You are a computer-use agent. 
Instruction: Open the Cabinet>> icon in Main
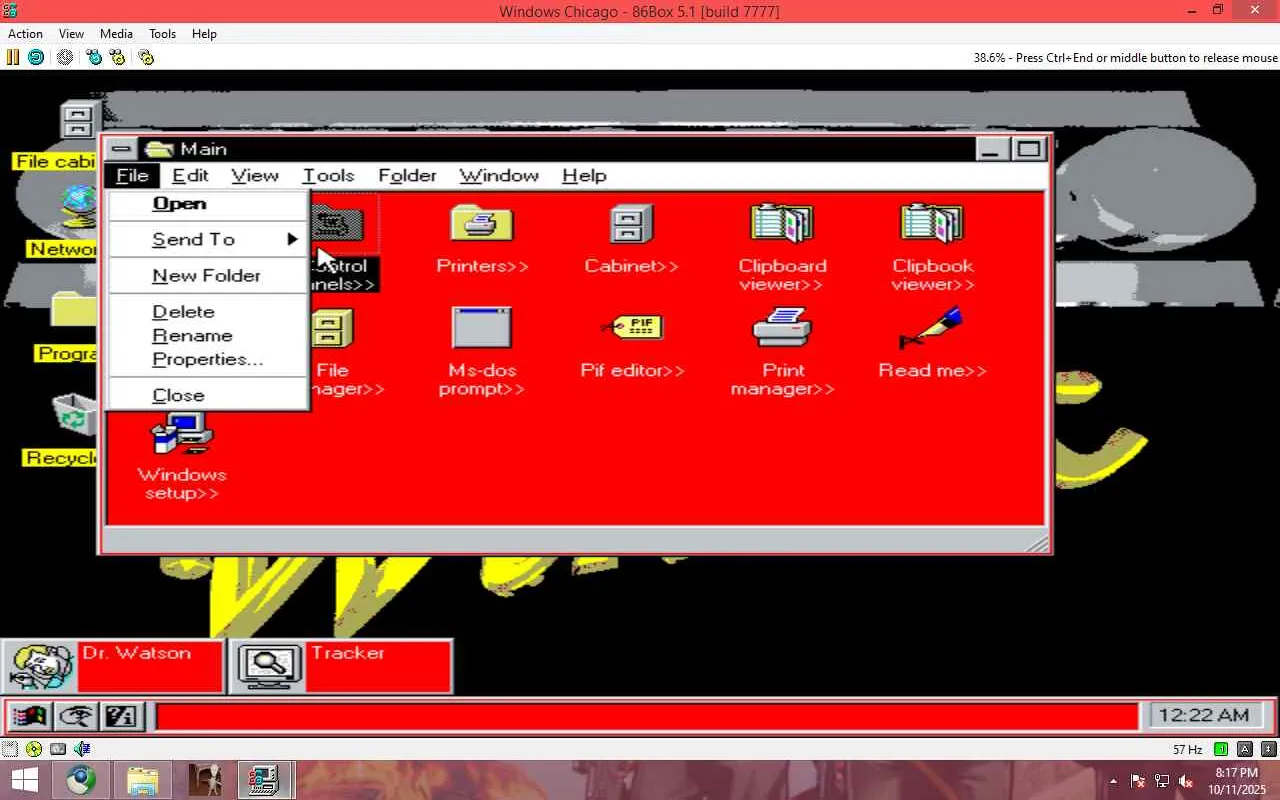pyautogui.click(x=631, y=238)
